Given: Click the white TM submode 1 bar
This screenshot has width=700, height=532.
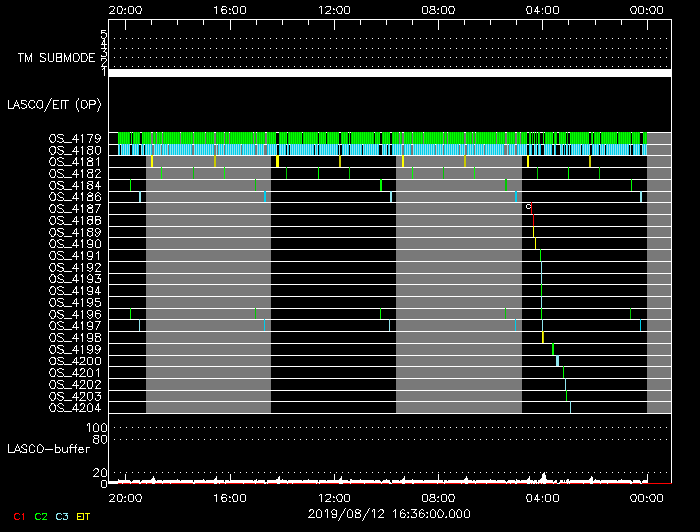Looking at the screenshot, I should click(389, 73).
